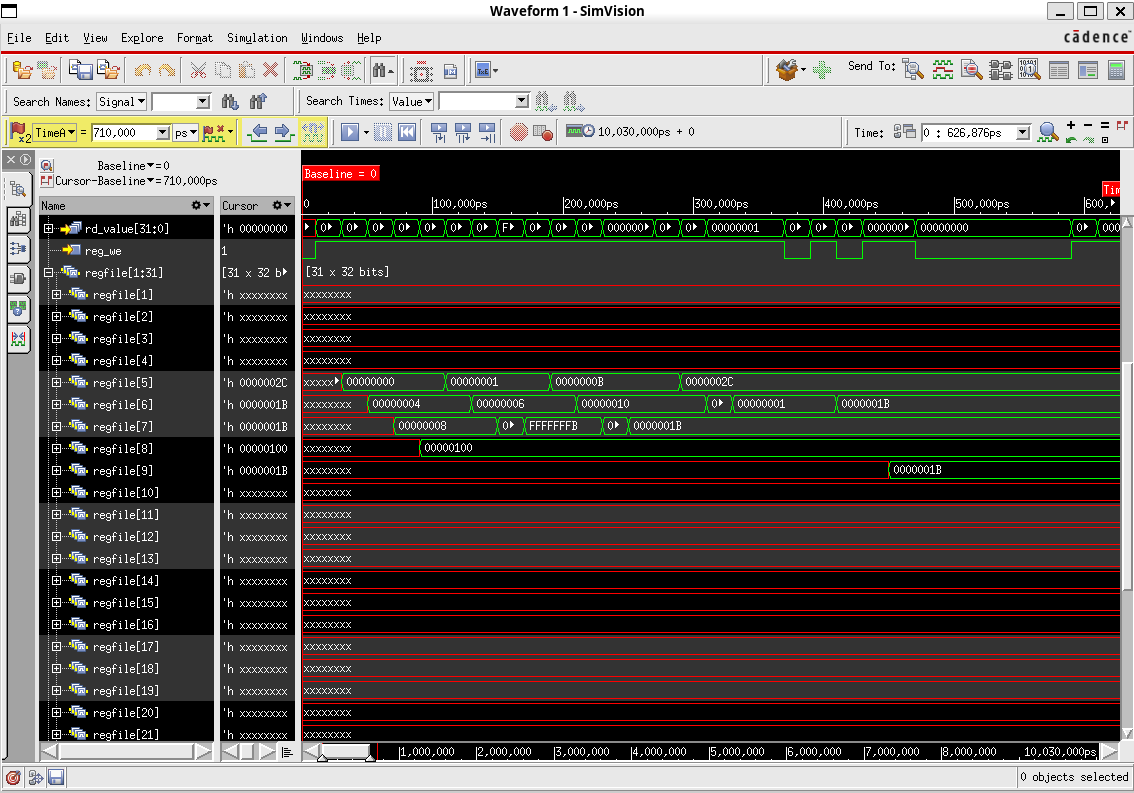The height and width of the screenshot is (793, 1134).
Task: Open the Explore menu
Action: [142, 38]
